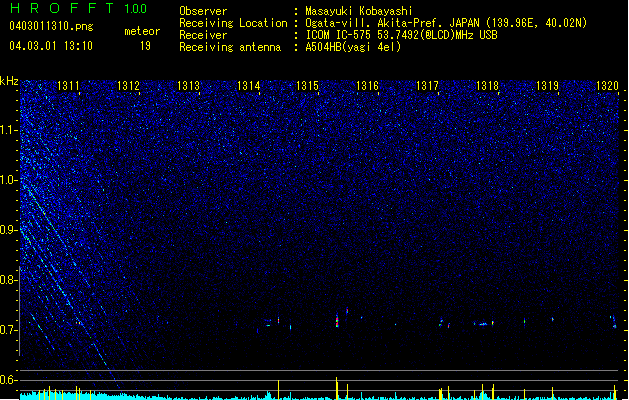Click the 1312 time marker
The height and width of the screenshot is (400, 629).
(x=128, y=86)
